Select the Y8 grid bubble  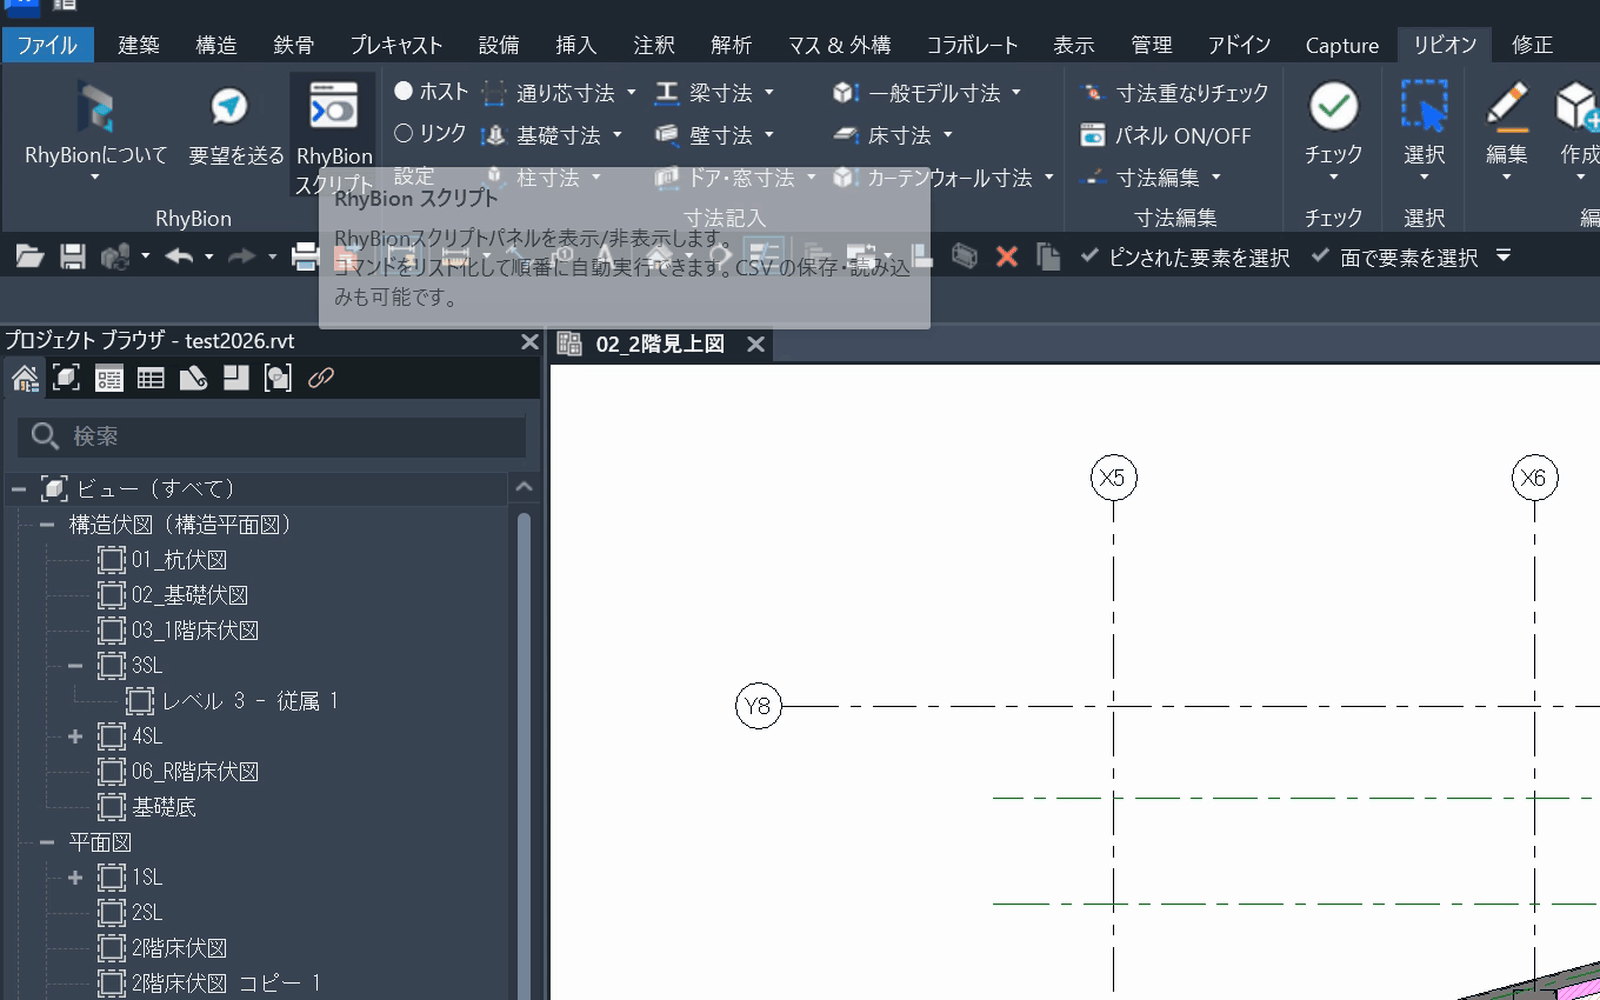coord(758,706)
